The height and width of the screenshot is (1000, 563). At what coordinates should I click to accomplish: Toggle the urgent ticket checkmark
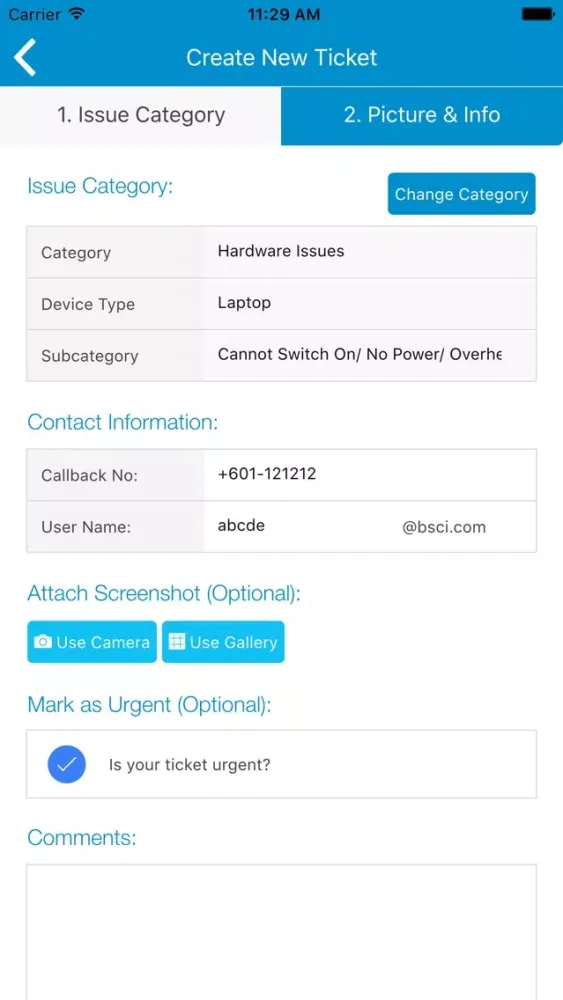pos(66,764)
